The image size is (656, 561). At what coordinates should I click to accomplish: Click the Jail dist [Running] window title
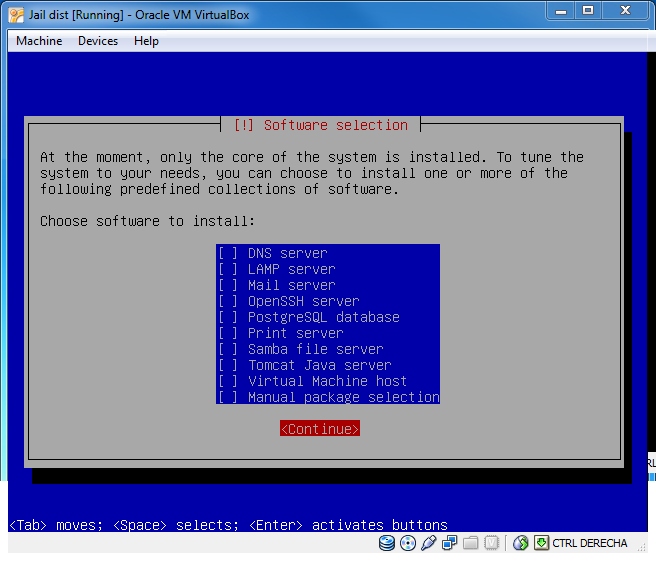pos(138,15)
